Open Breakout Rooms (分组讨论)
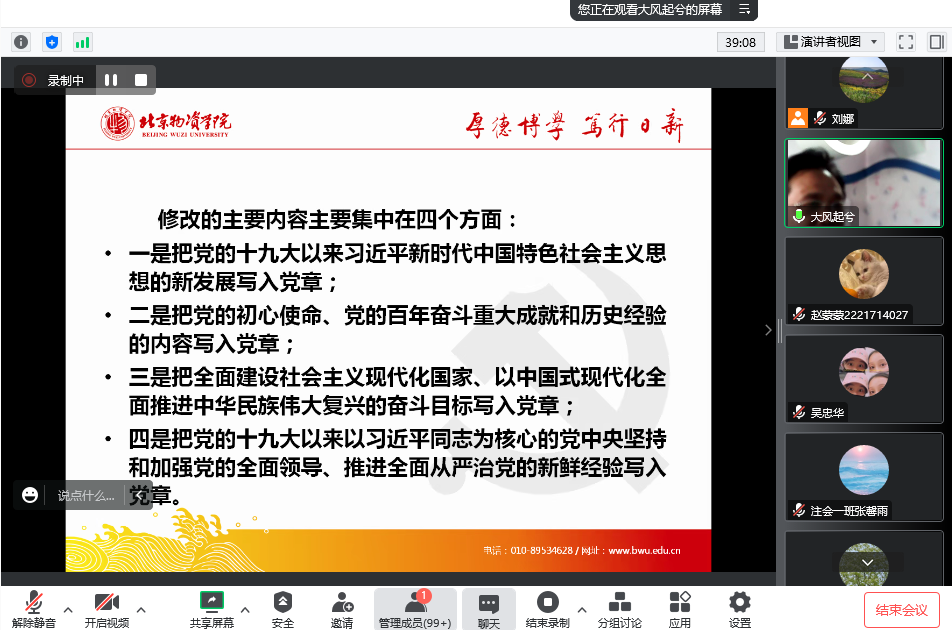Viewport: 952px width, 630px height. coord(619,609)
